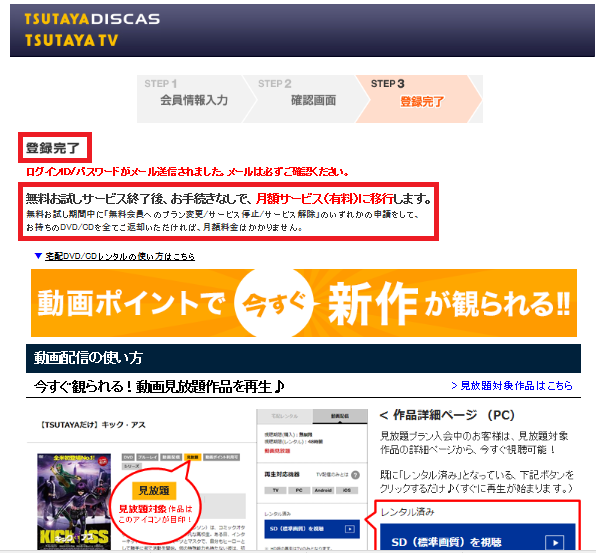Click the Kick-Ass movie poster thumbnail
The height and width of the screenshot is (553, 596).
click(74, 501)
